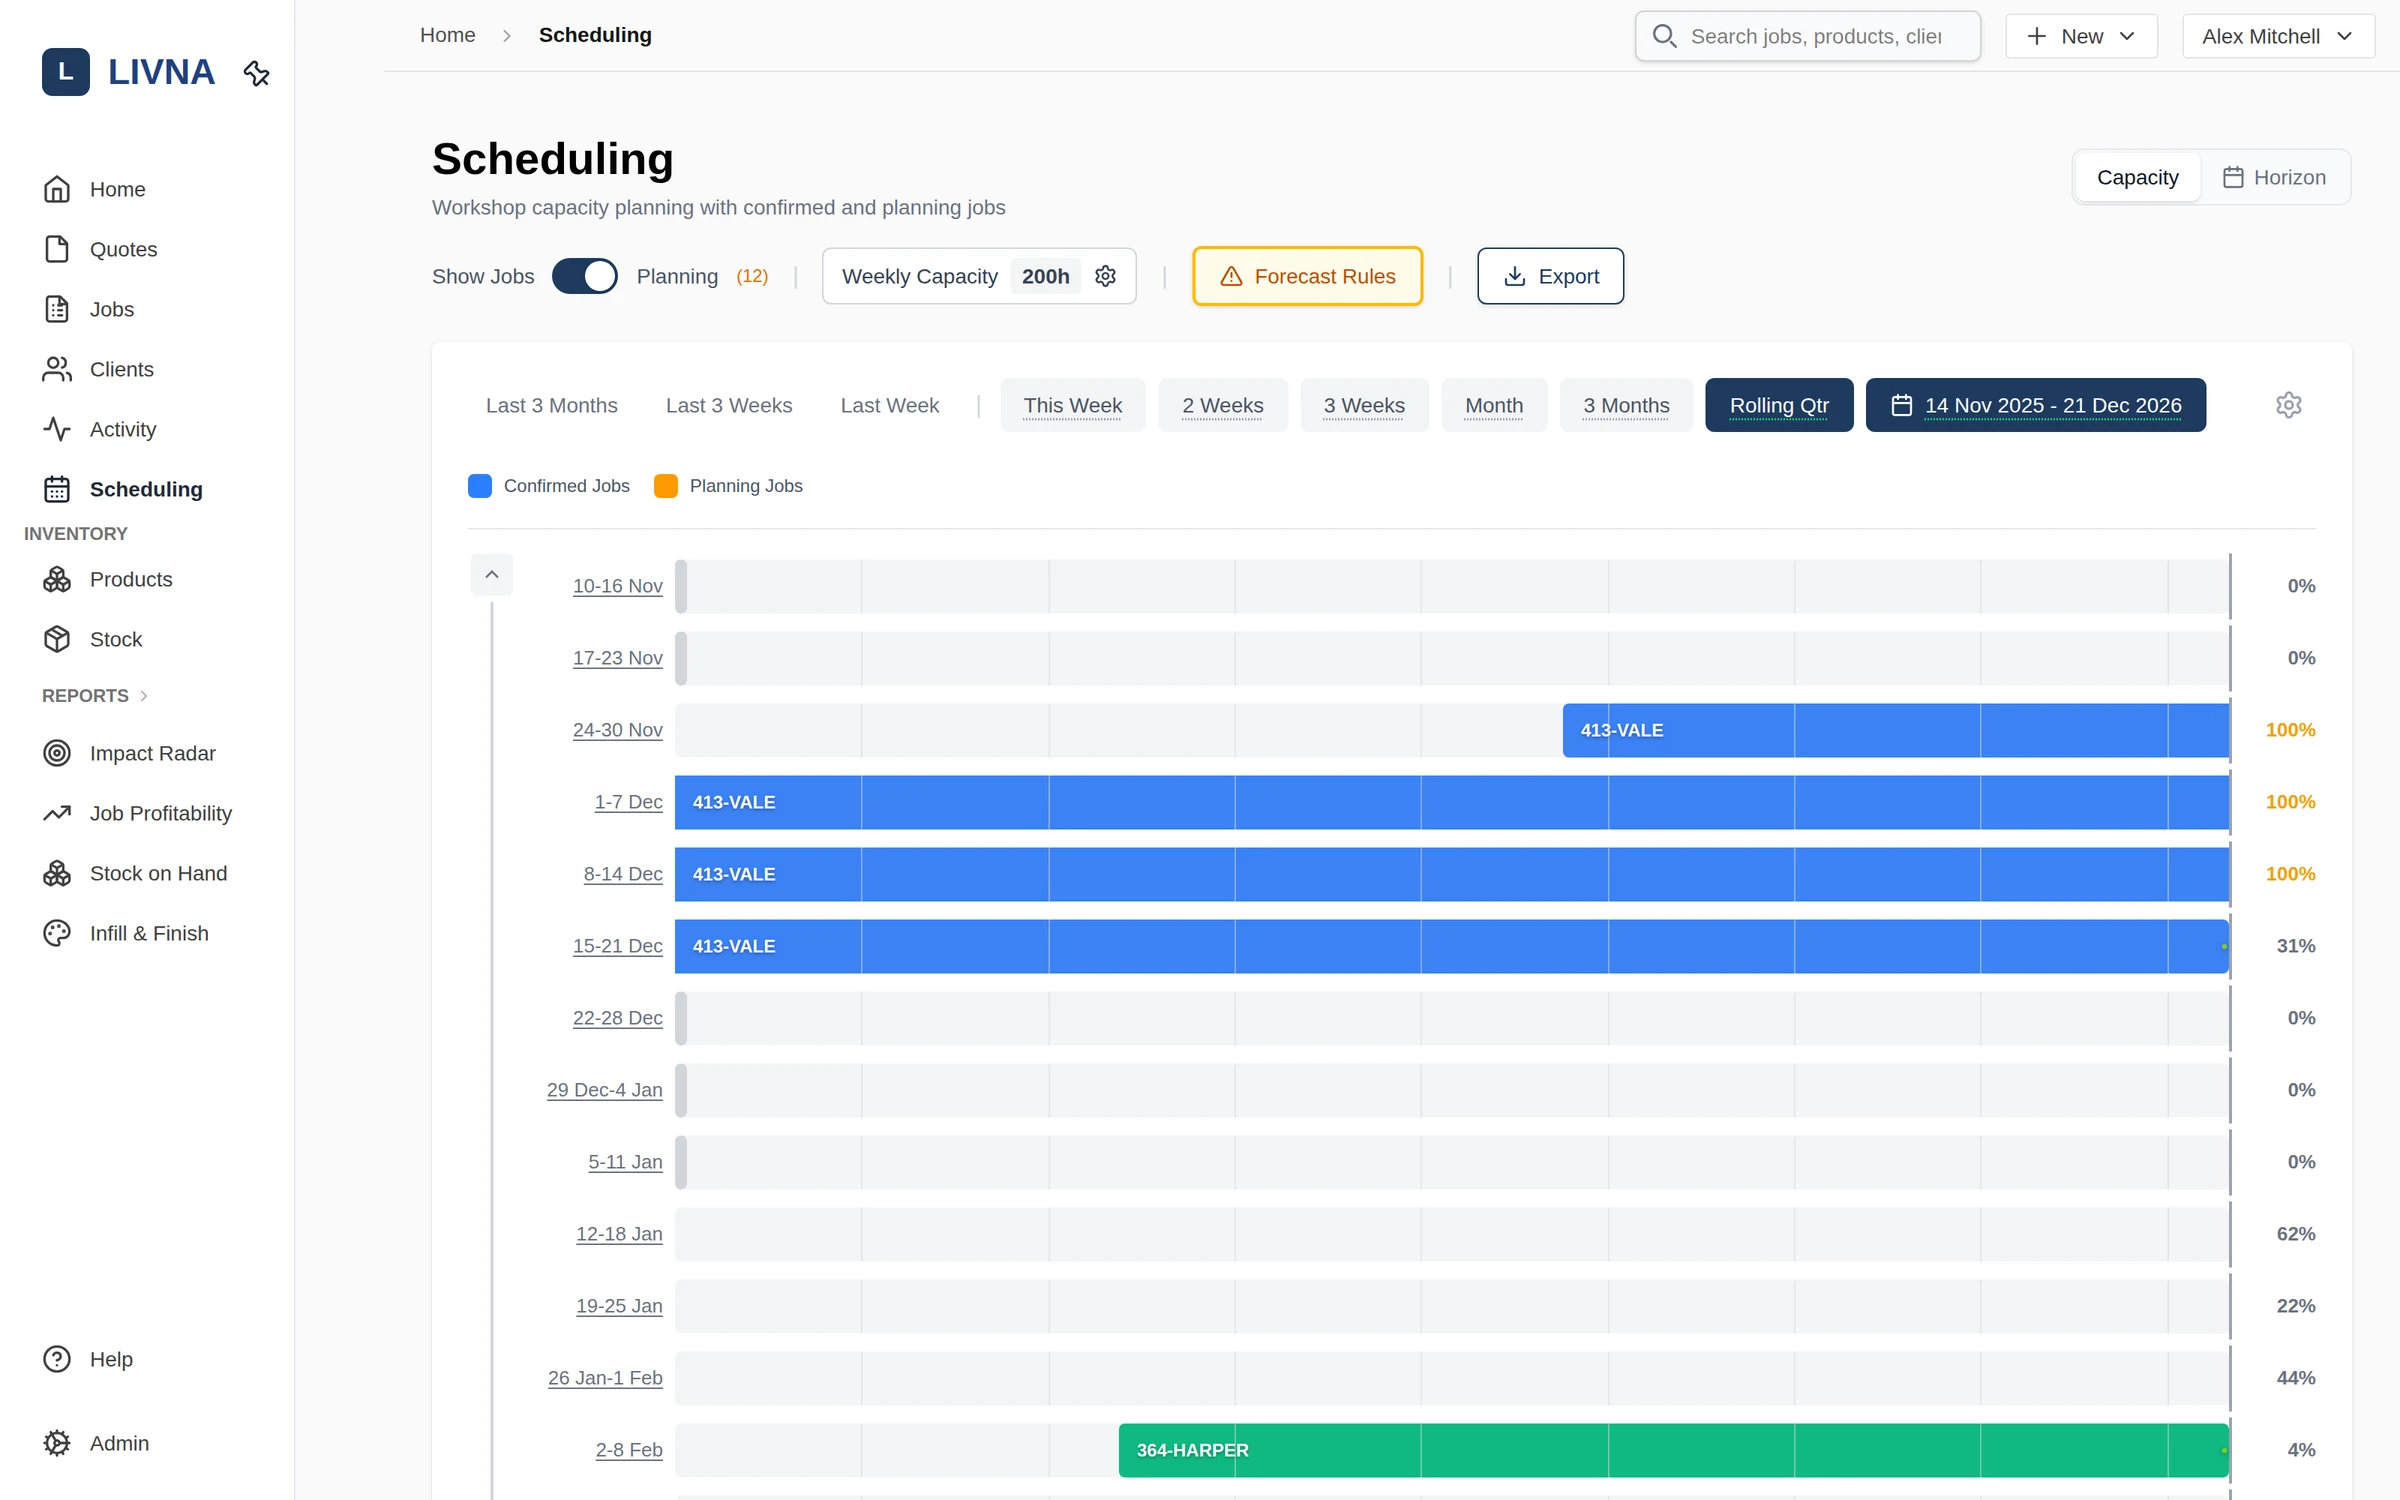Switch to Horizon view

point(2274,177)
